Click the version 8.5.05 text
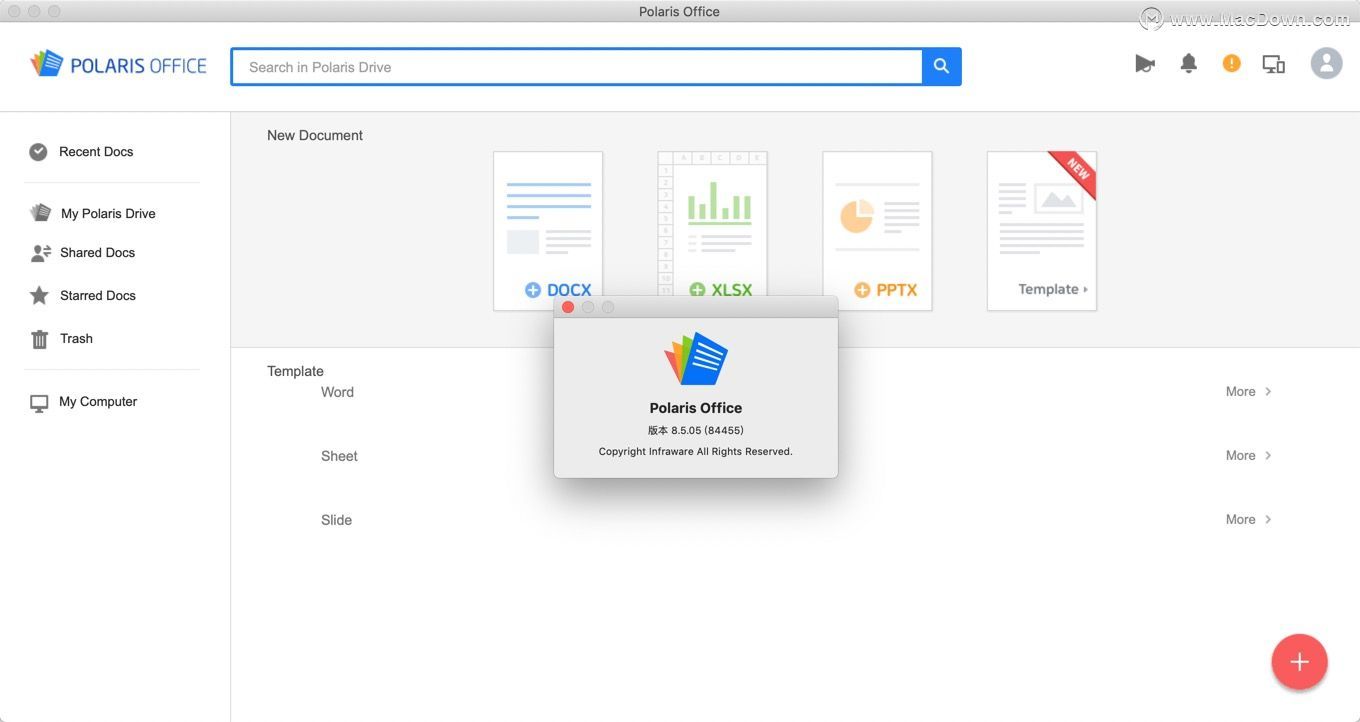Image resolution: width=1360 pixels, height=722 pixels. coord(696,431)
